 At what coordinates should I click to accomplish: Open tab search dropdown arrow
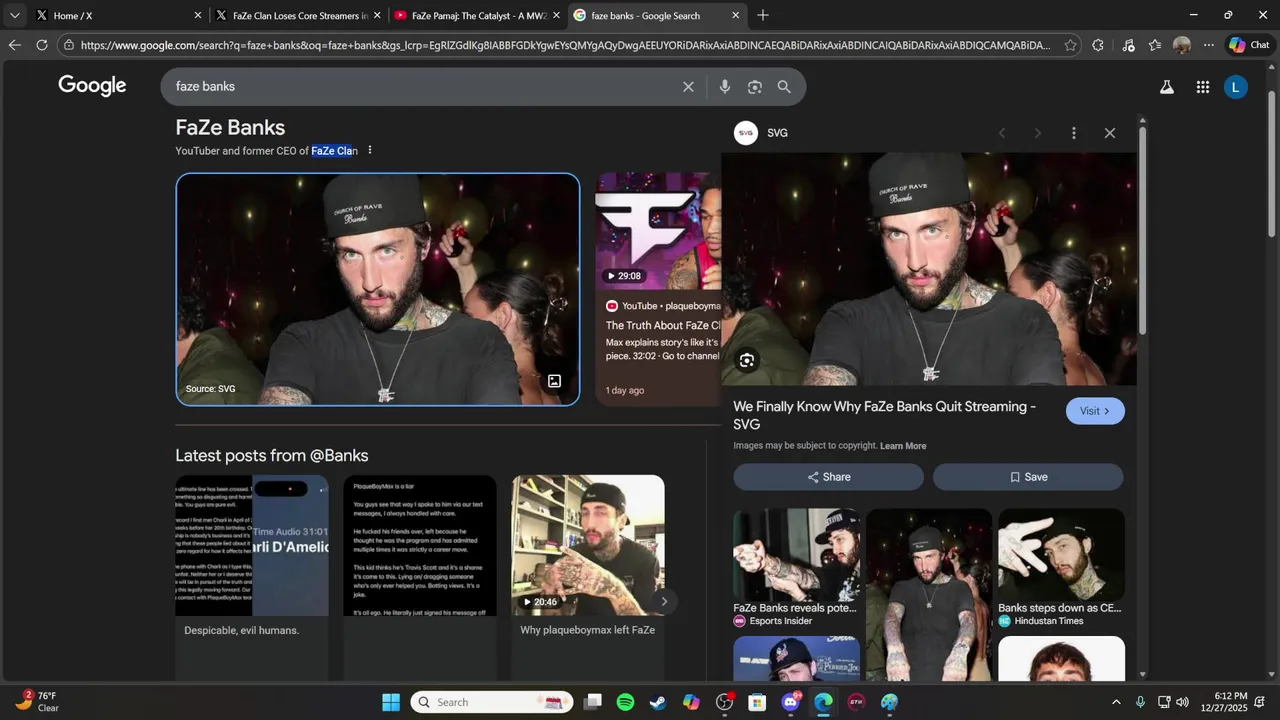14,15
